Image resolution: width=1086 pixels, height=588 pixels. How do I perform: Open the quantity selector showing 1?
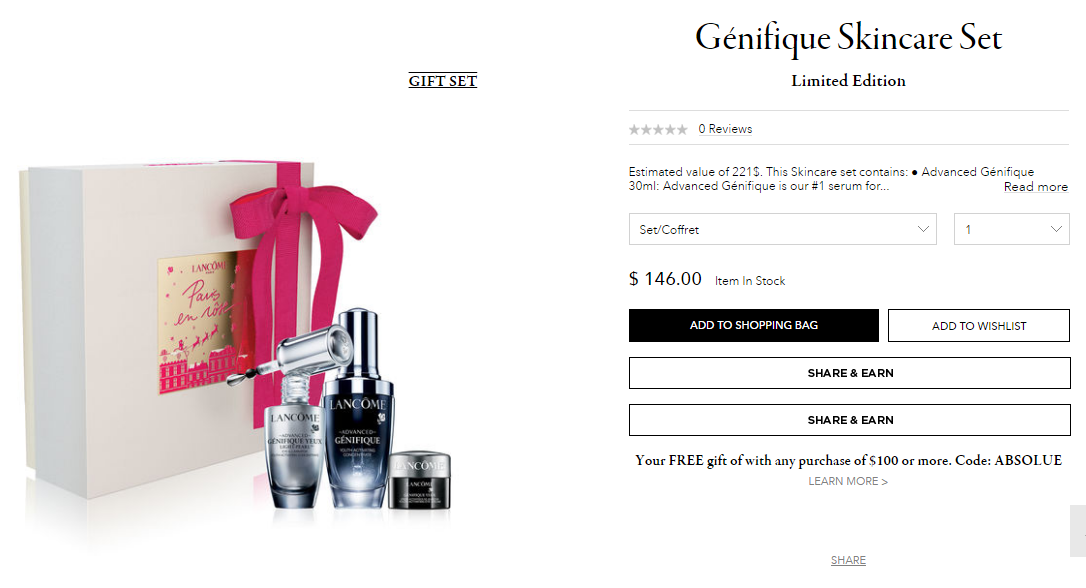1011,229
